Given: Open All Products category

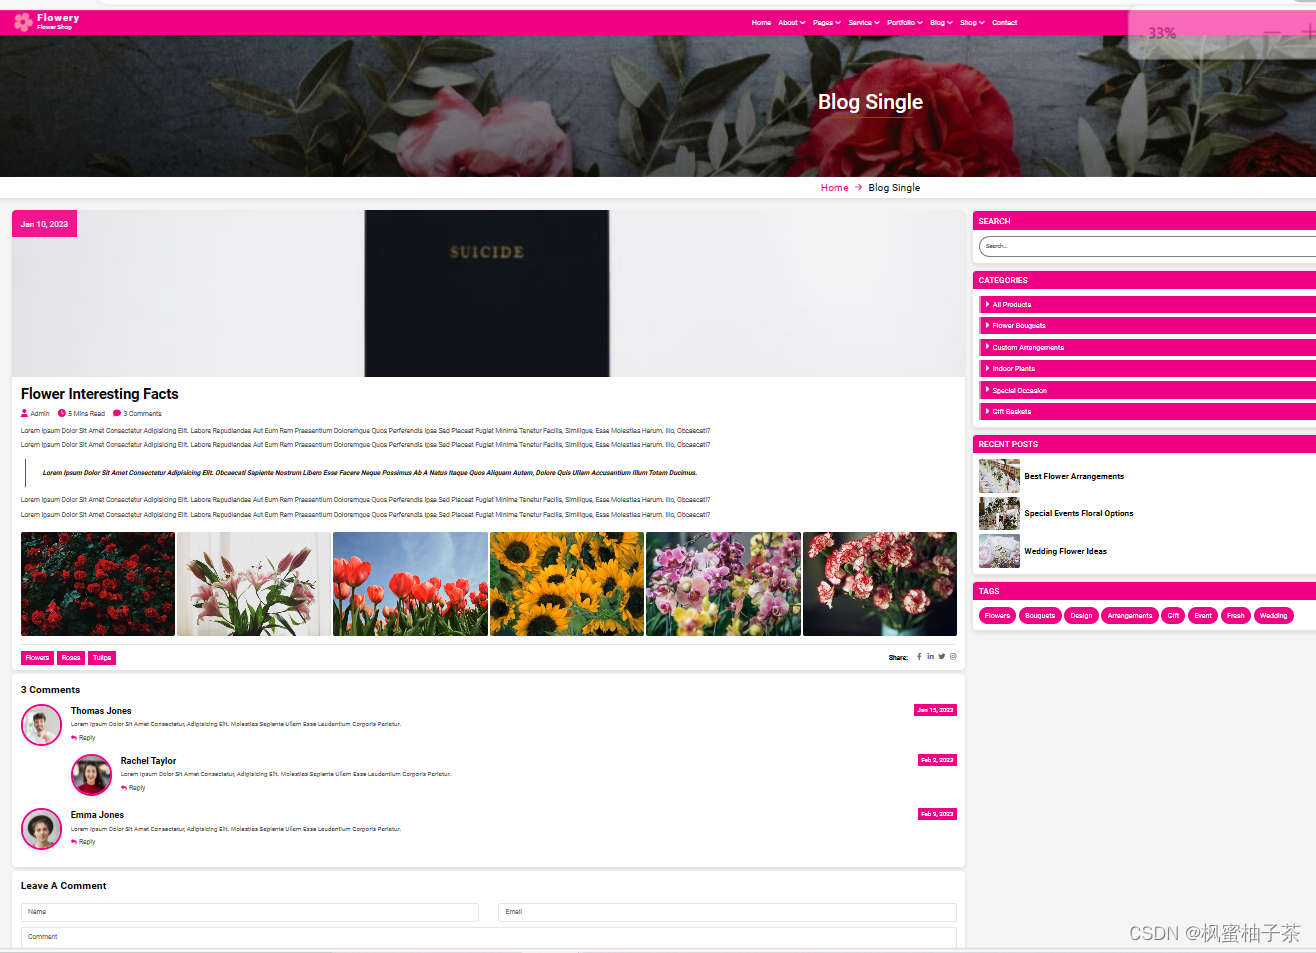Looking at the screenshot, I should [x=1147, y=304].
